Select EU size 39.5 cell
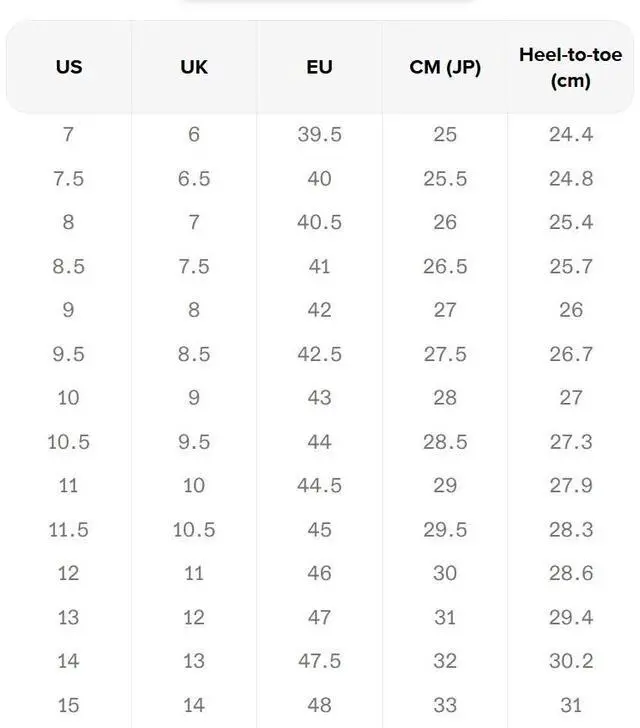Screen dimensions: 640x728 (x=319, y=134)
